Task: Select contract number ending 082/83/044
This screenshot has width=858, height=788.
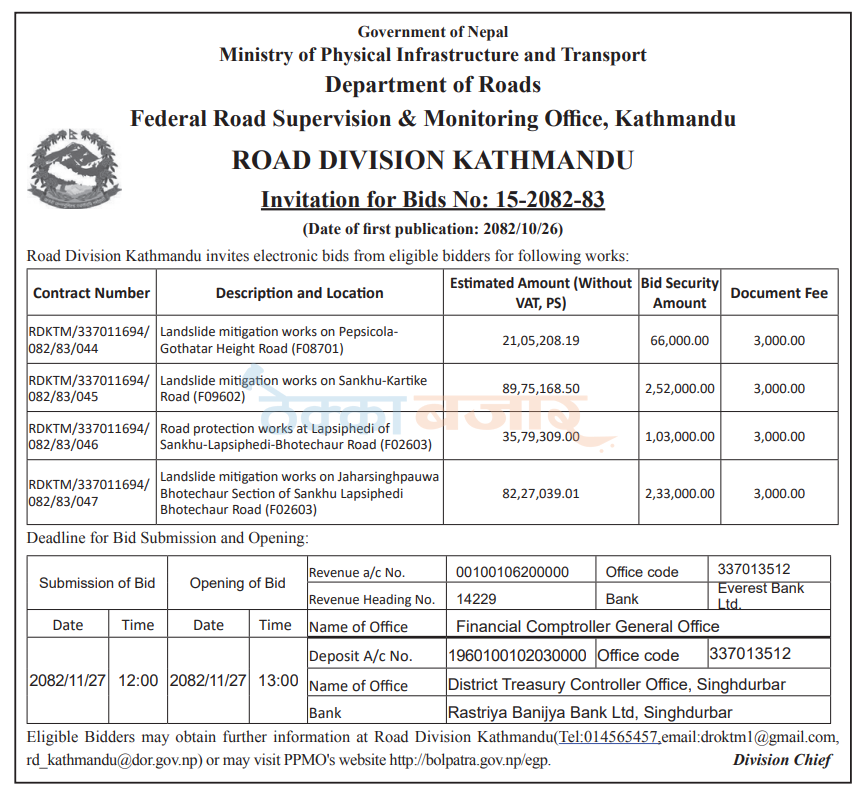Action: tap(89, 340)
